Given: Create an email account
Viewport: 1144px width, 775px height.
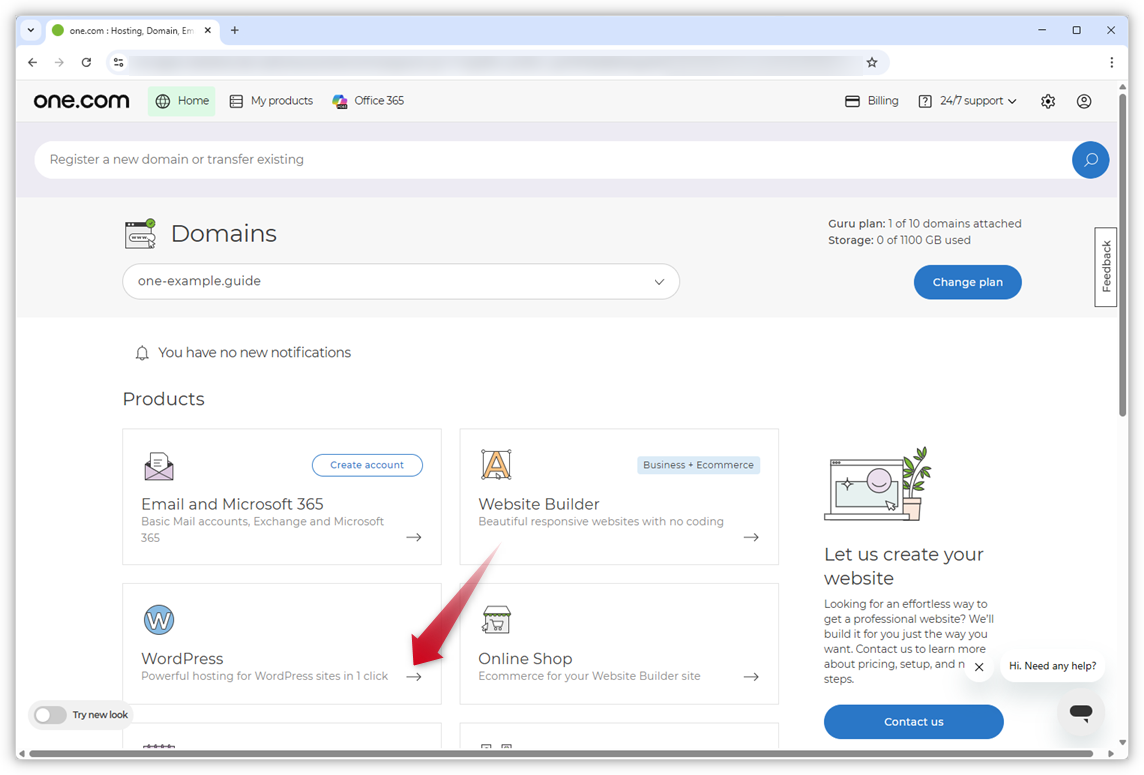Looking at the screenshot, I should point(367,464).
